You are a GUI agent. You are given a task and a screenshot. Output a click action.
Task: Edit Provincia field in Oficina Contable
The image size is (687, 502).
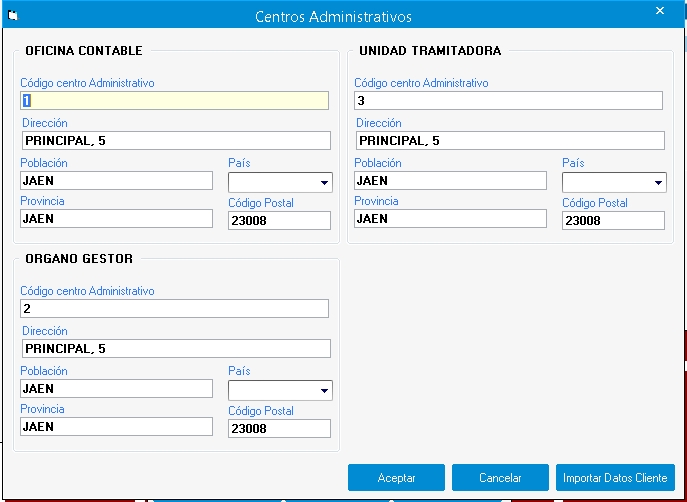pos(117,219)
